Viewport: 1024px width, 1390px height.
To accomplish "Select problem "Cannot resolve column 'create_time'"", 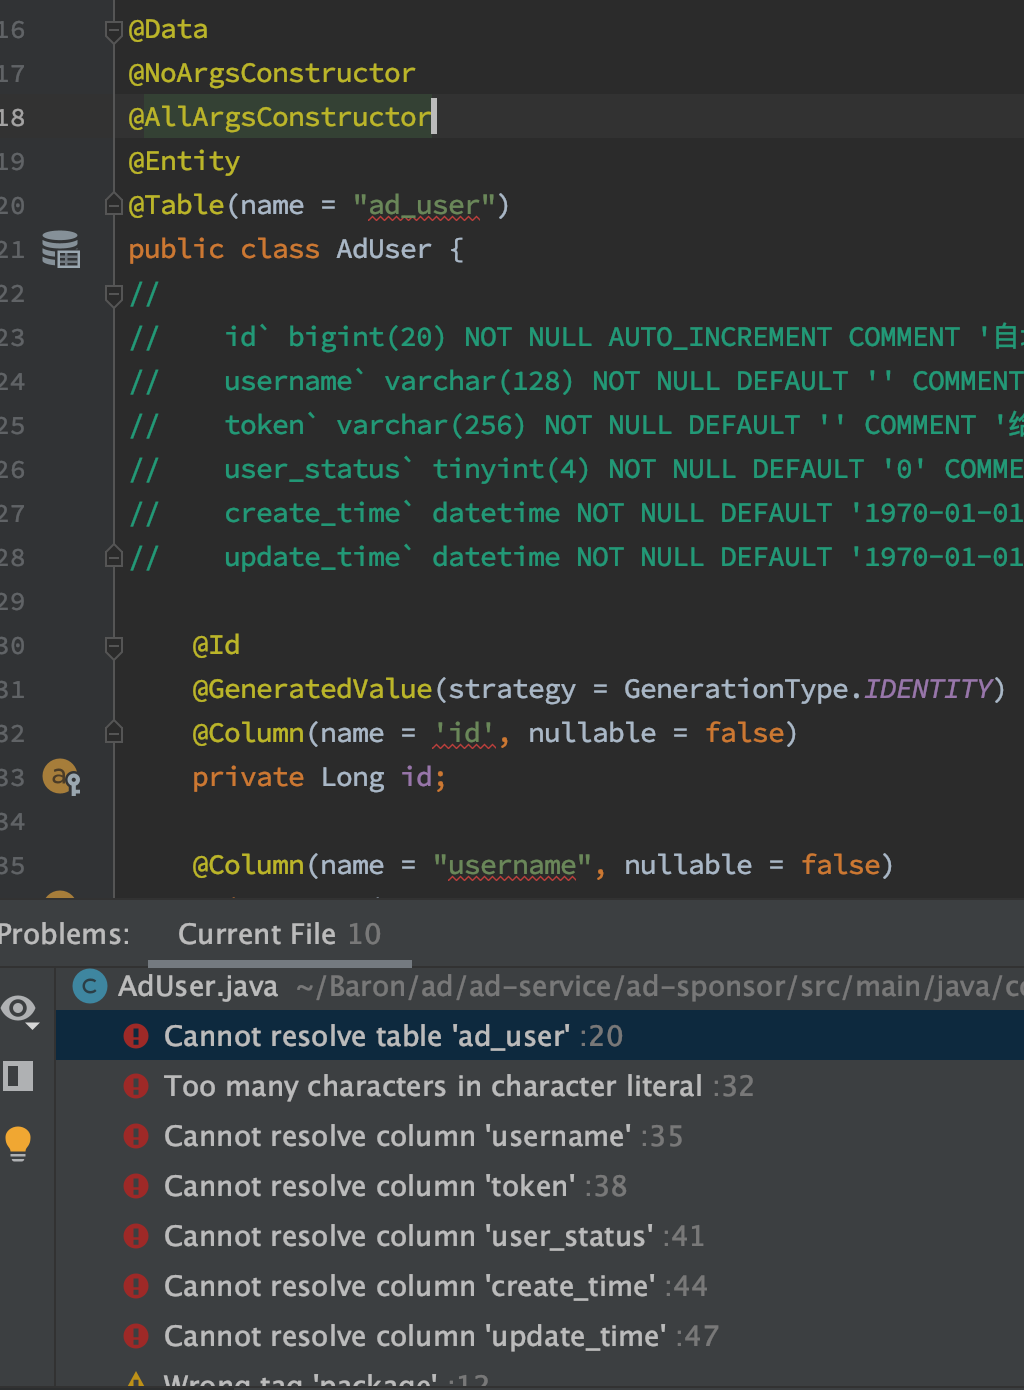I will (540, 1286).
